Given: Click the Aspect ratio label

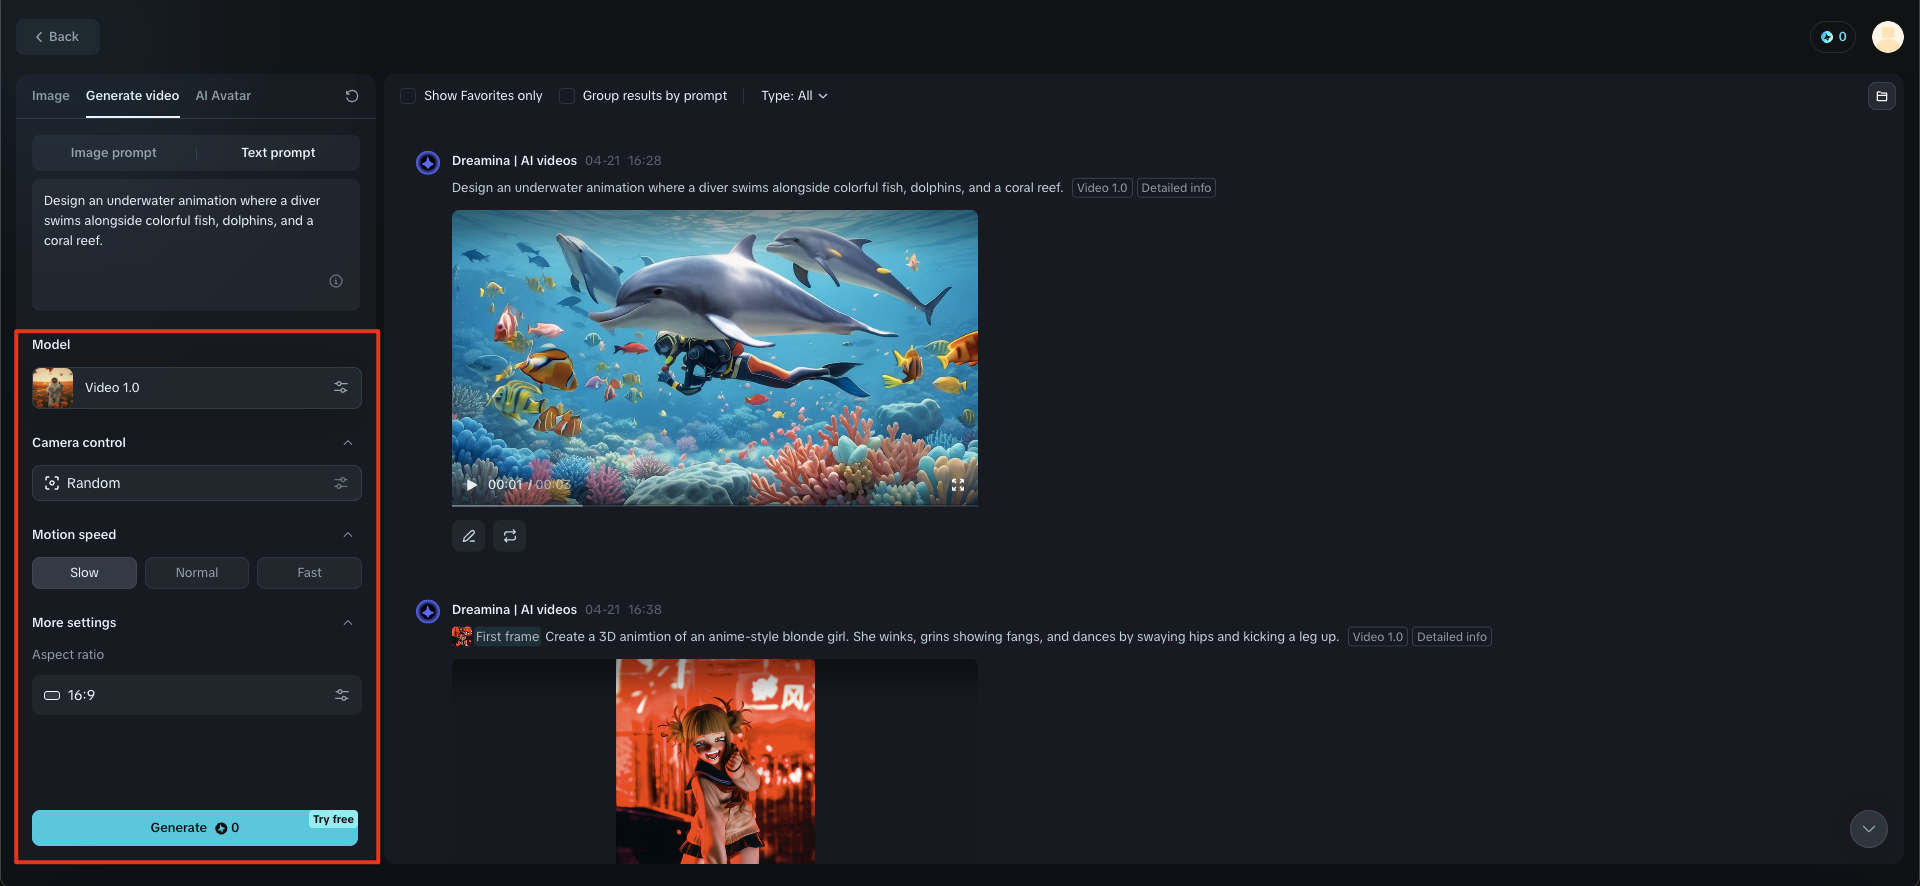Looking at the screenshot, I should click(68, 655).
